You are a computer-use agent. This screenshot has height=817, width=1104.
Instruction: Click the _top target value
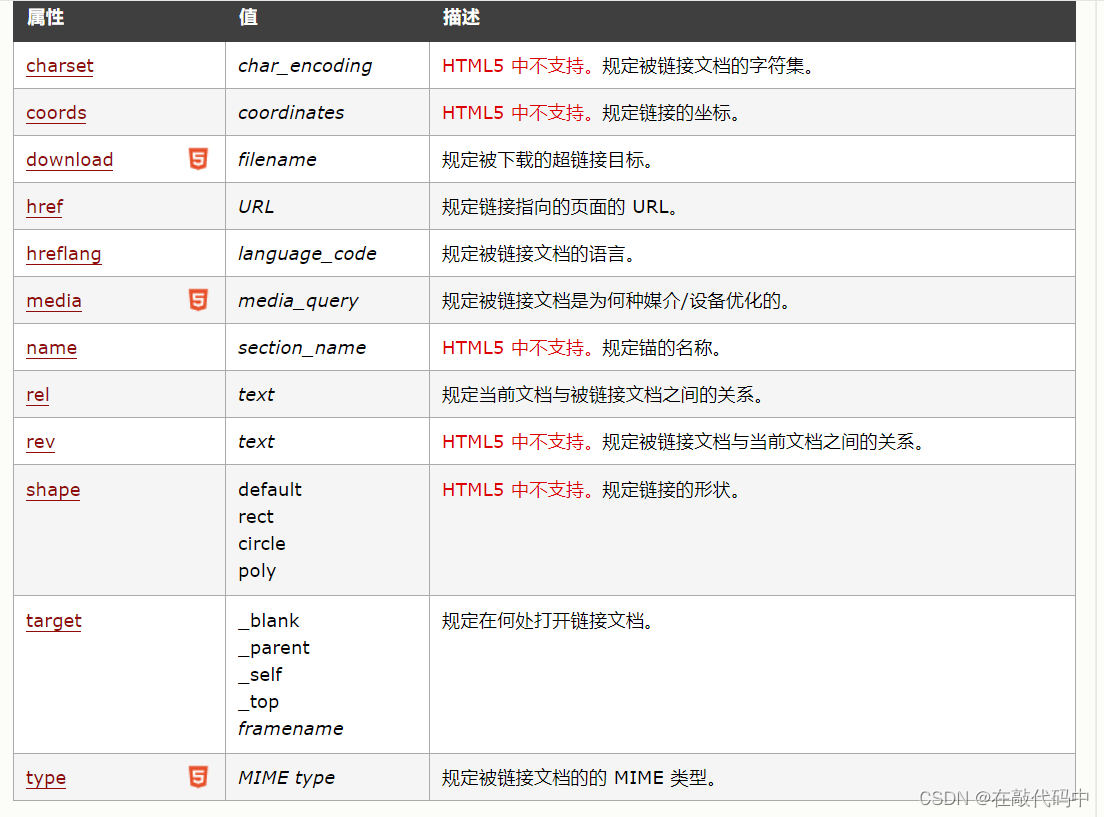click(259, 702)
